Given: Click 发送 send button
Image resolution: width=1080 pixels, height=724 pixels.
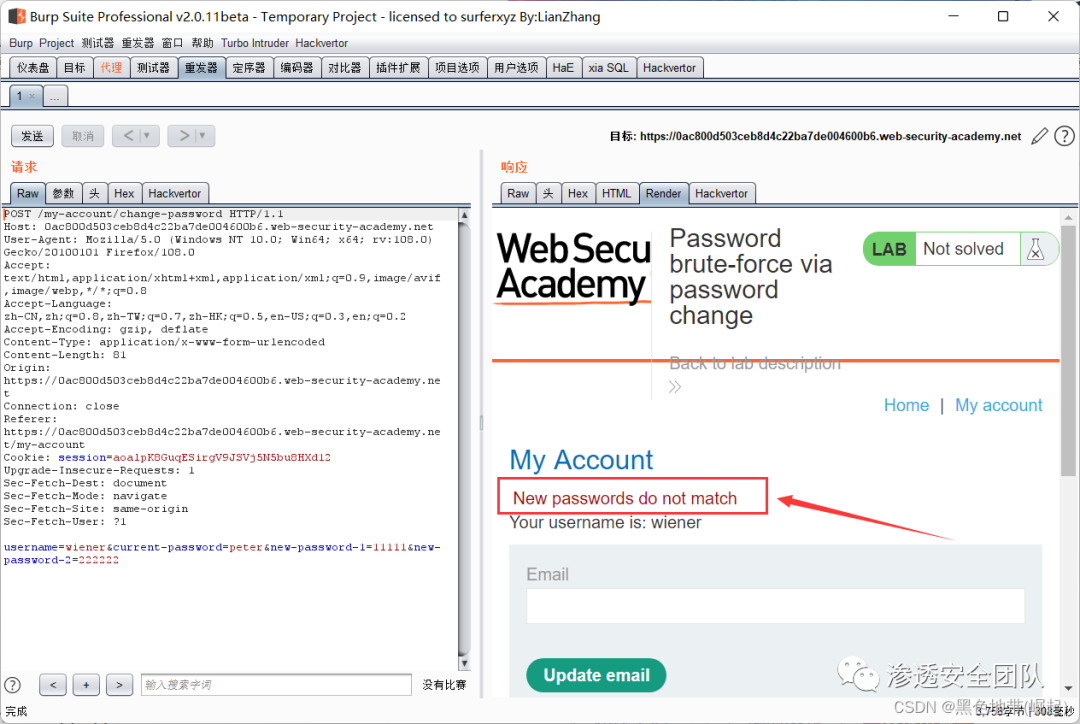Looking at the screenshot, I should pyautogui.click(x=32, y=136).
